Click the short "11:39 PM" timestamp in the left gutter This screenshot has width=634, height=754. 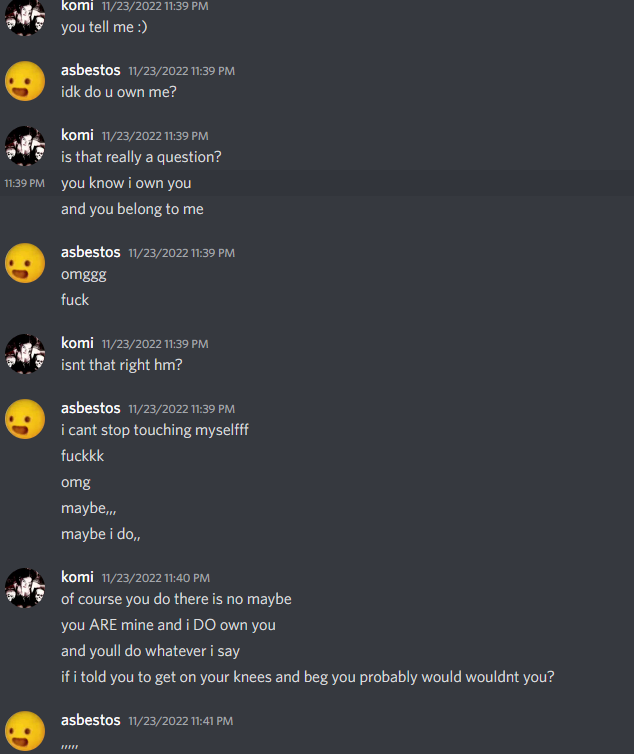[x=25, y=183]
